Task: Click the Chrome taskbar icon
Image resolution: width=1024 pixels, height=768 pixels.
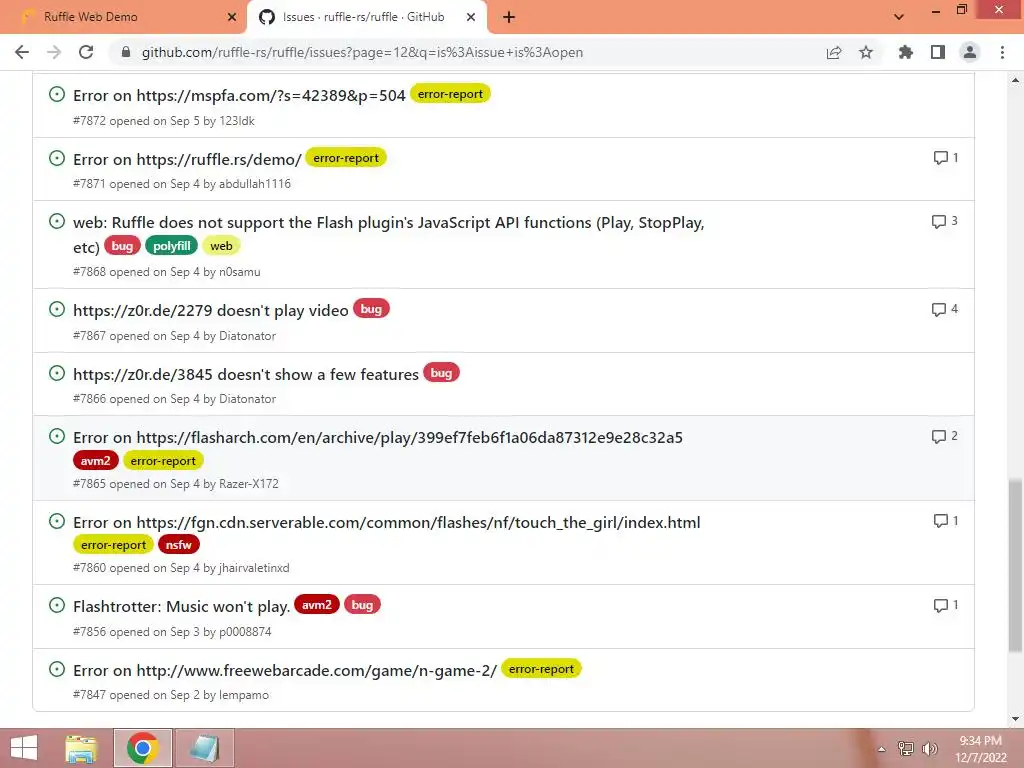Action: click(143, 748)
